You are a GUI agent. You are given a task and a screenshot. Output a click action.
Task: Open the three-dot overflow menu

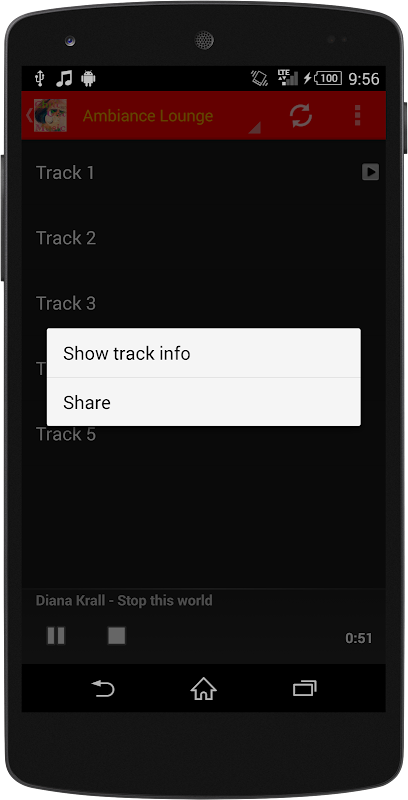pos(357,116)
